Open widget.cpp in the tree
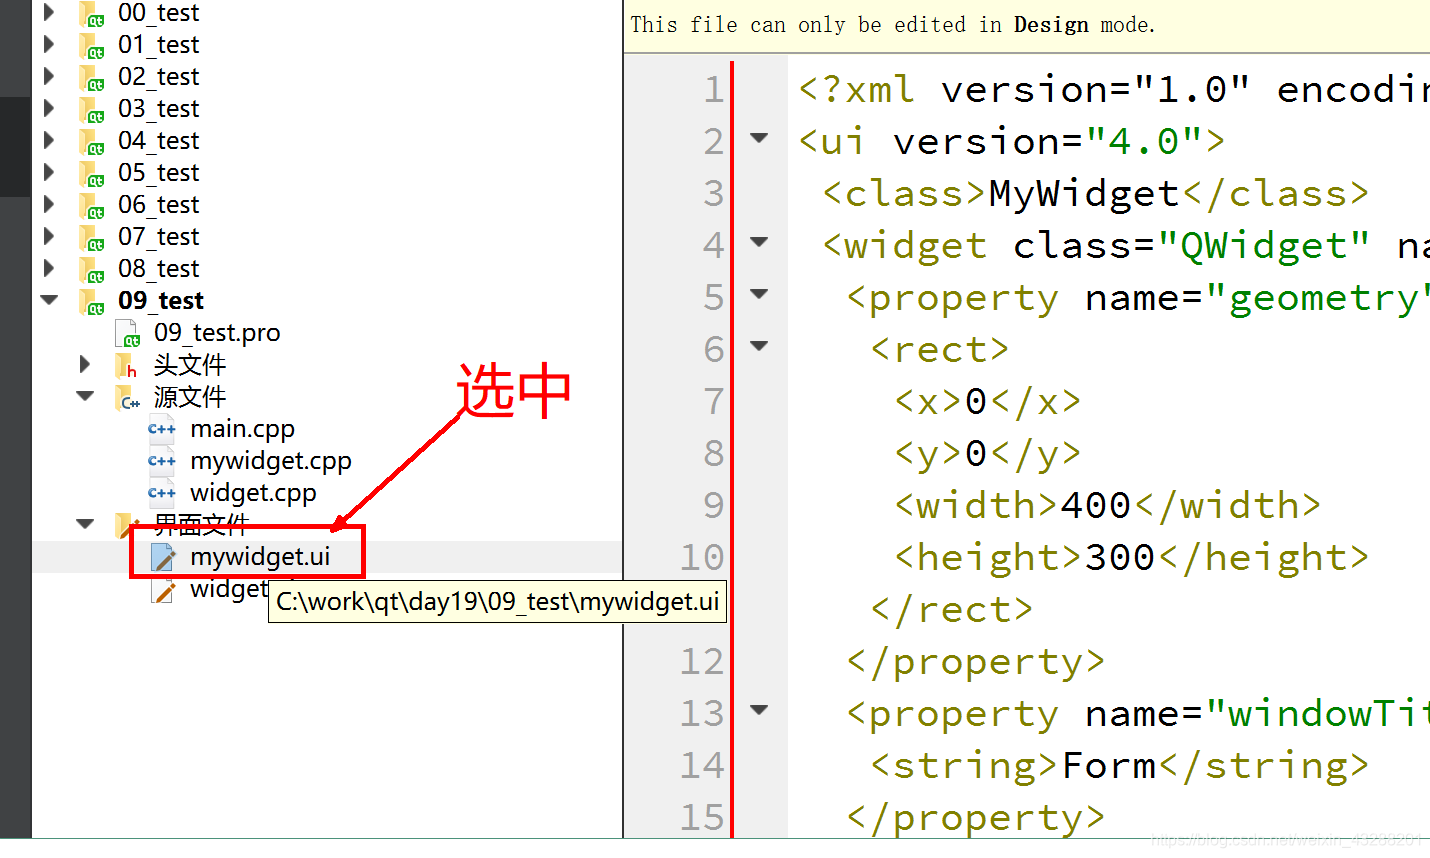1430x858 pixels. tap(253, 493)
